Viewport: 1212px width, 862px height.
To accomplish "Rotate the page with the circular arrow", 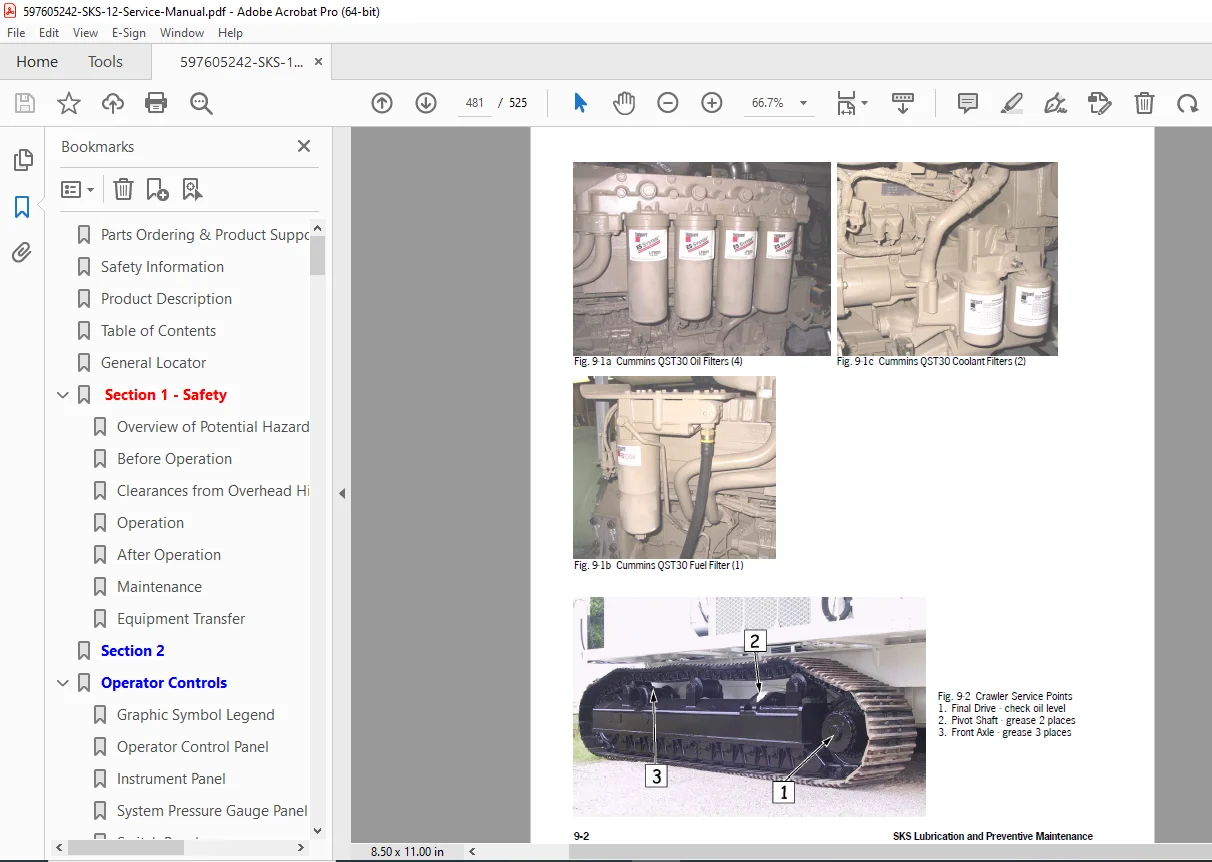I will pyautogui.click(x=1187, y=103).
